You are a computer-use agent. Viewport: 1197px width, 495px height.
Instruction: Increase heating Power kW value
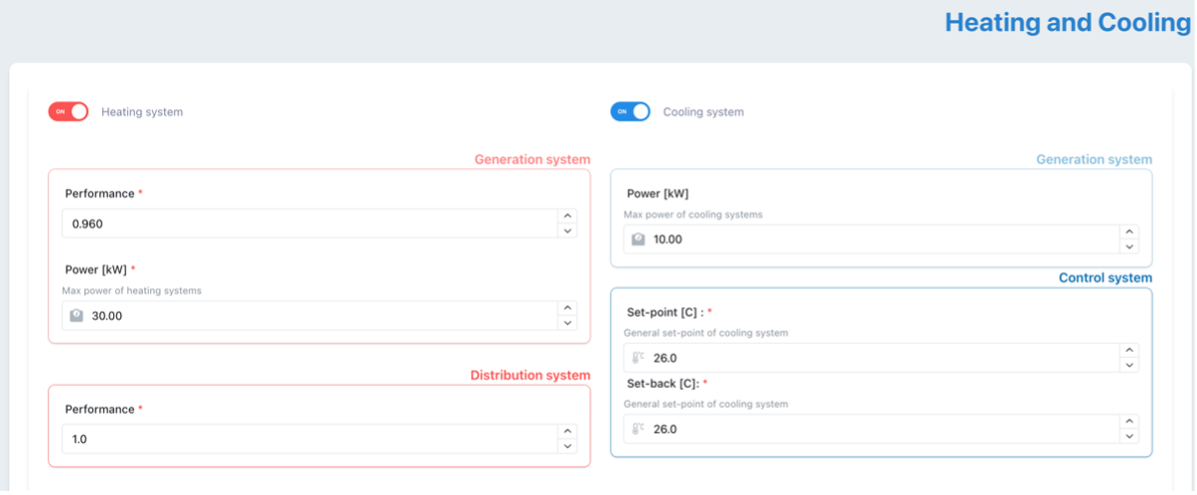point(567,308)
